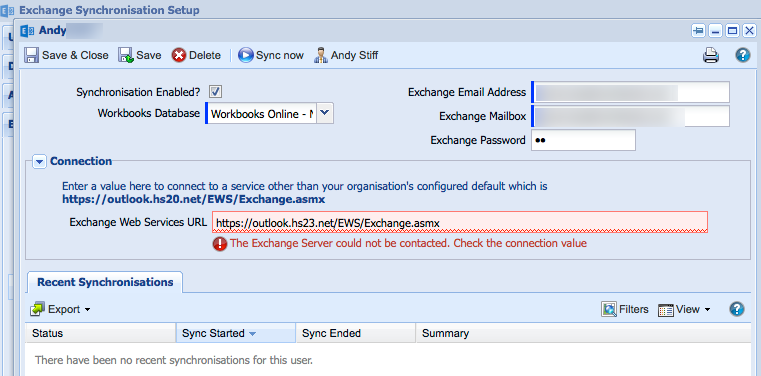Open Workbooks Database dropdown

click(325, 114)
